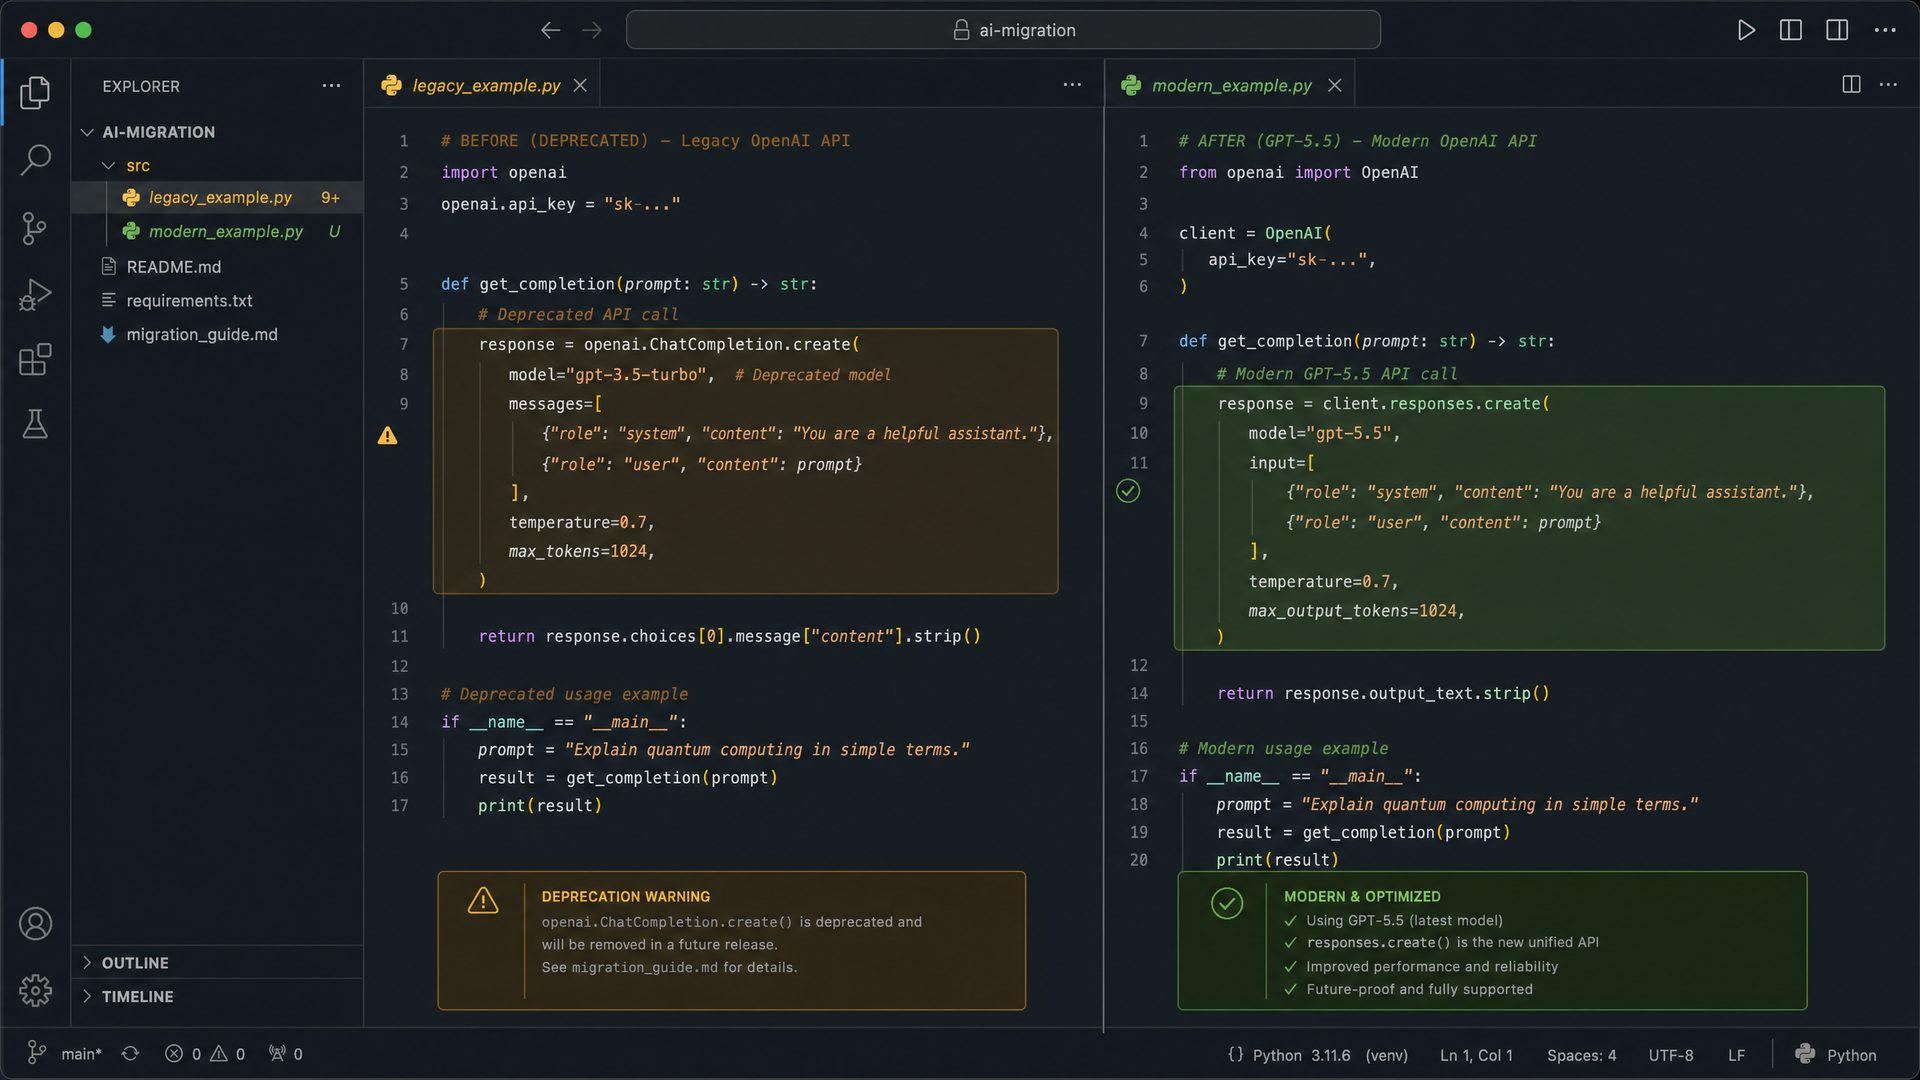Open more actions for legacy editor group

click(1072, 85)
